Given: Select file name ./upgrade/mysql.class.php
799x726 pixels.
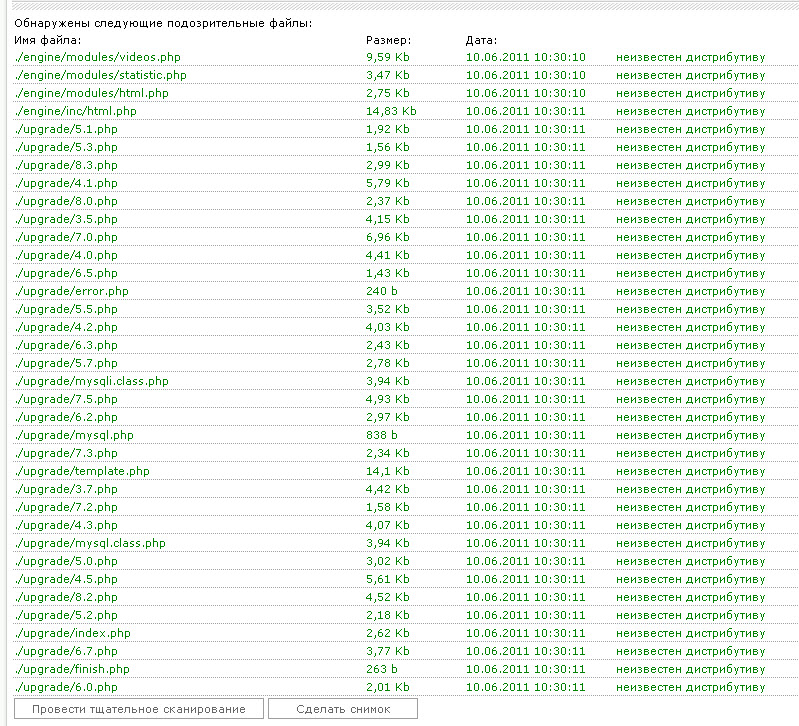Looking at the screenshot, I should (90, 543).
